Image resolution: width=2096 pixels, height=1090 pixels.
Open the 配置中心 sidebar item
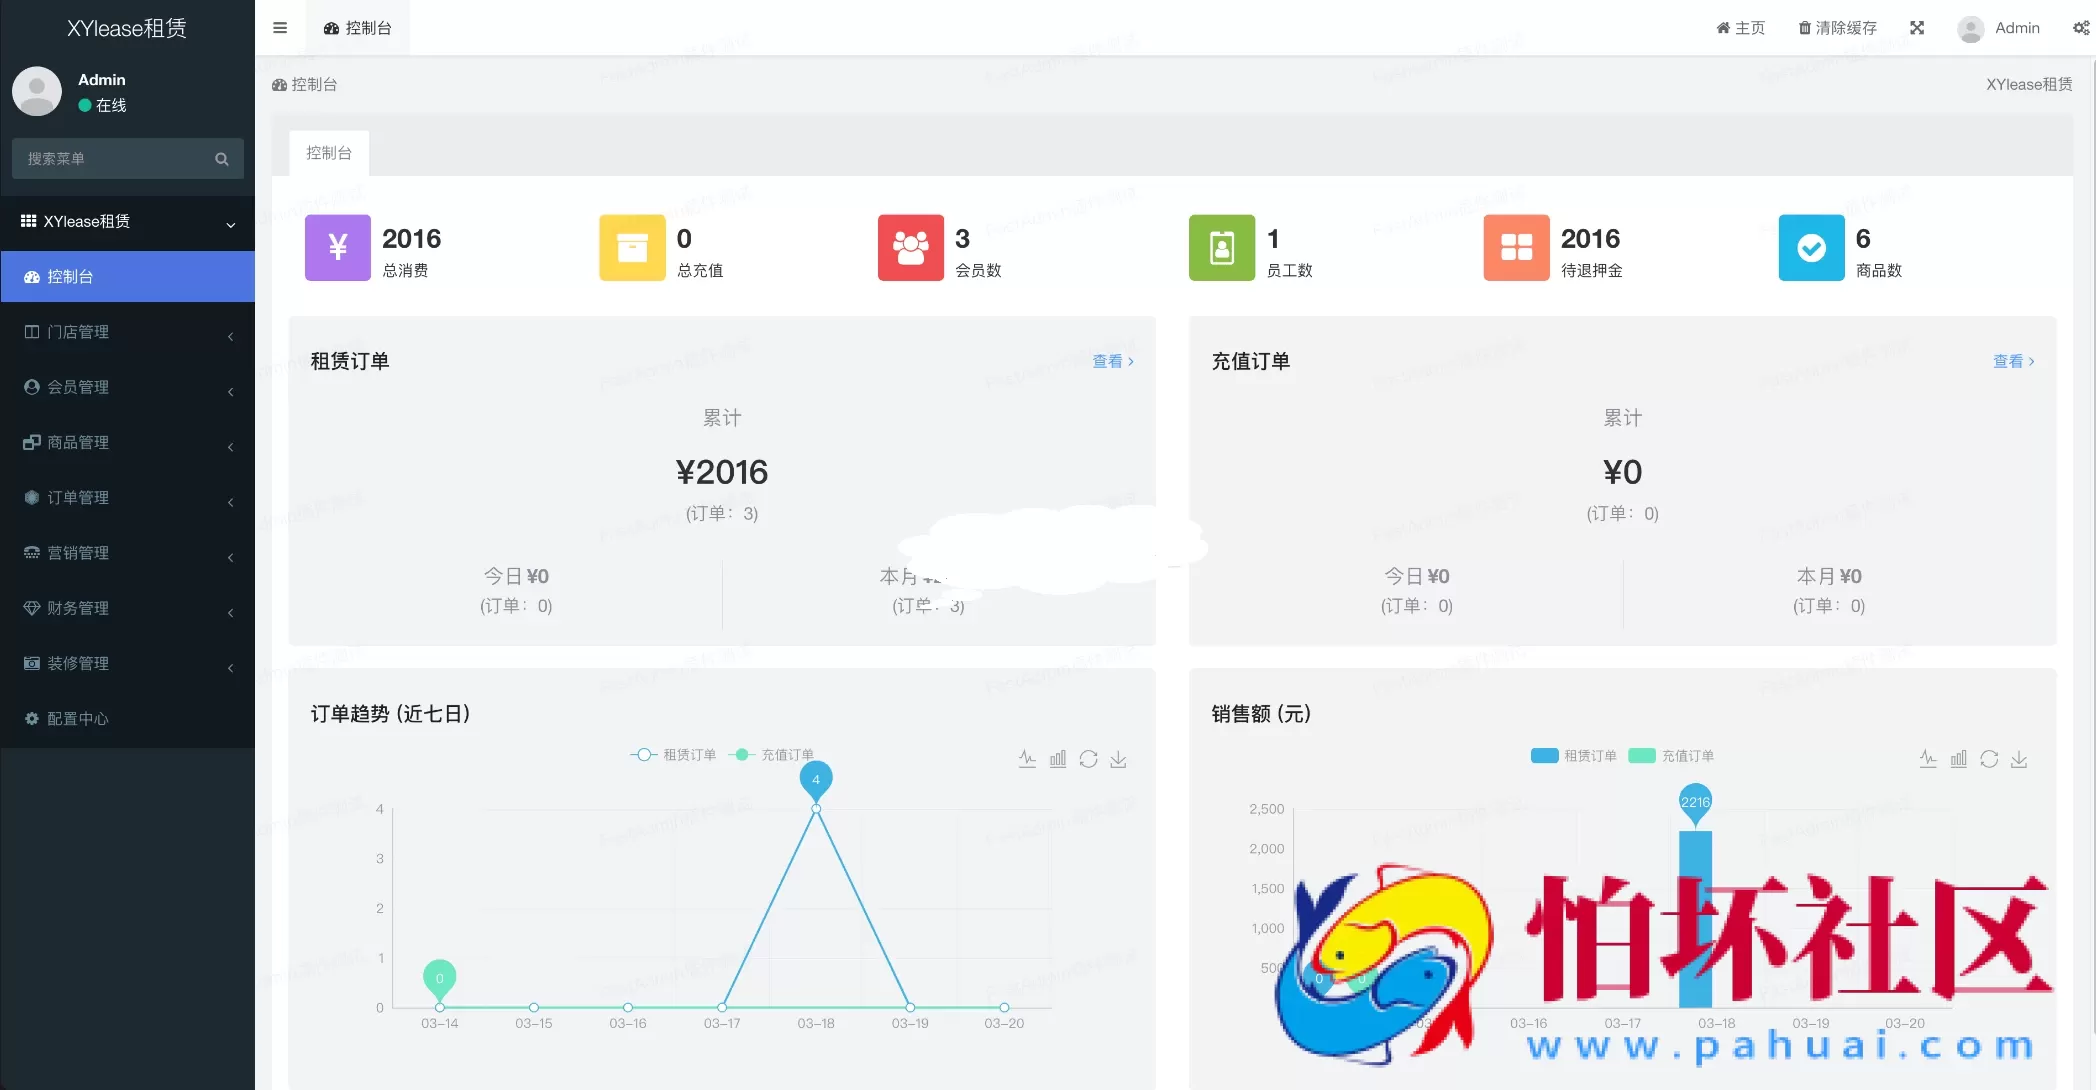[78, 718]
